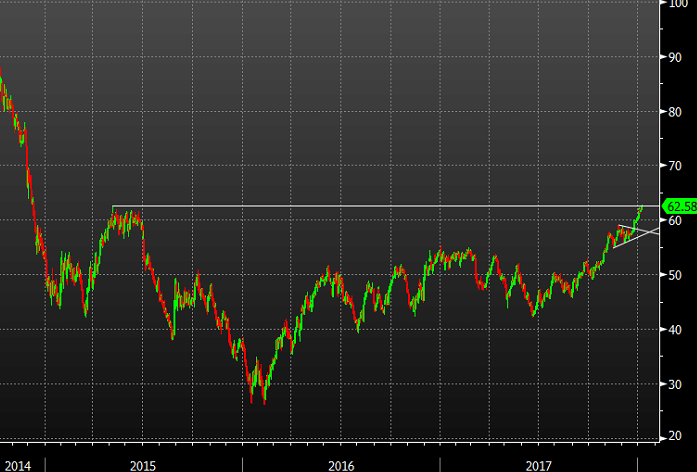
Task: Select the 70 level on price axis
Action: (x=677, y=166)
